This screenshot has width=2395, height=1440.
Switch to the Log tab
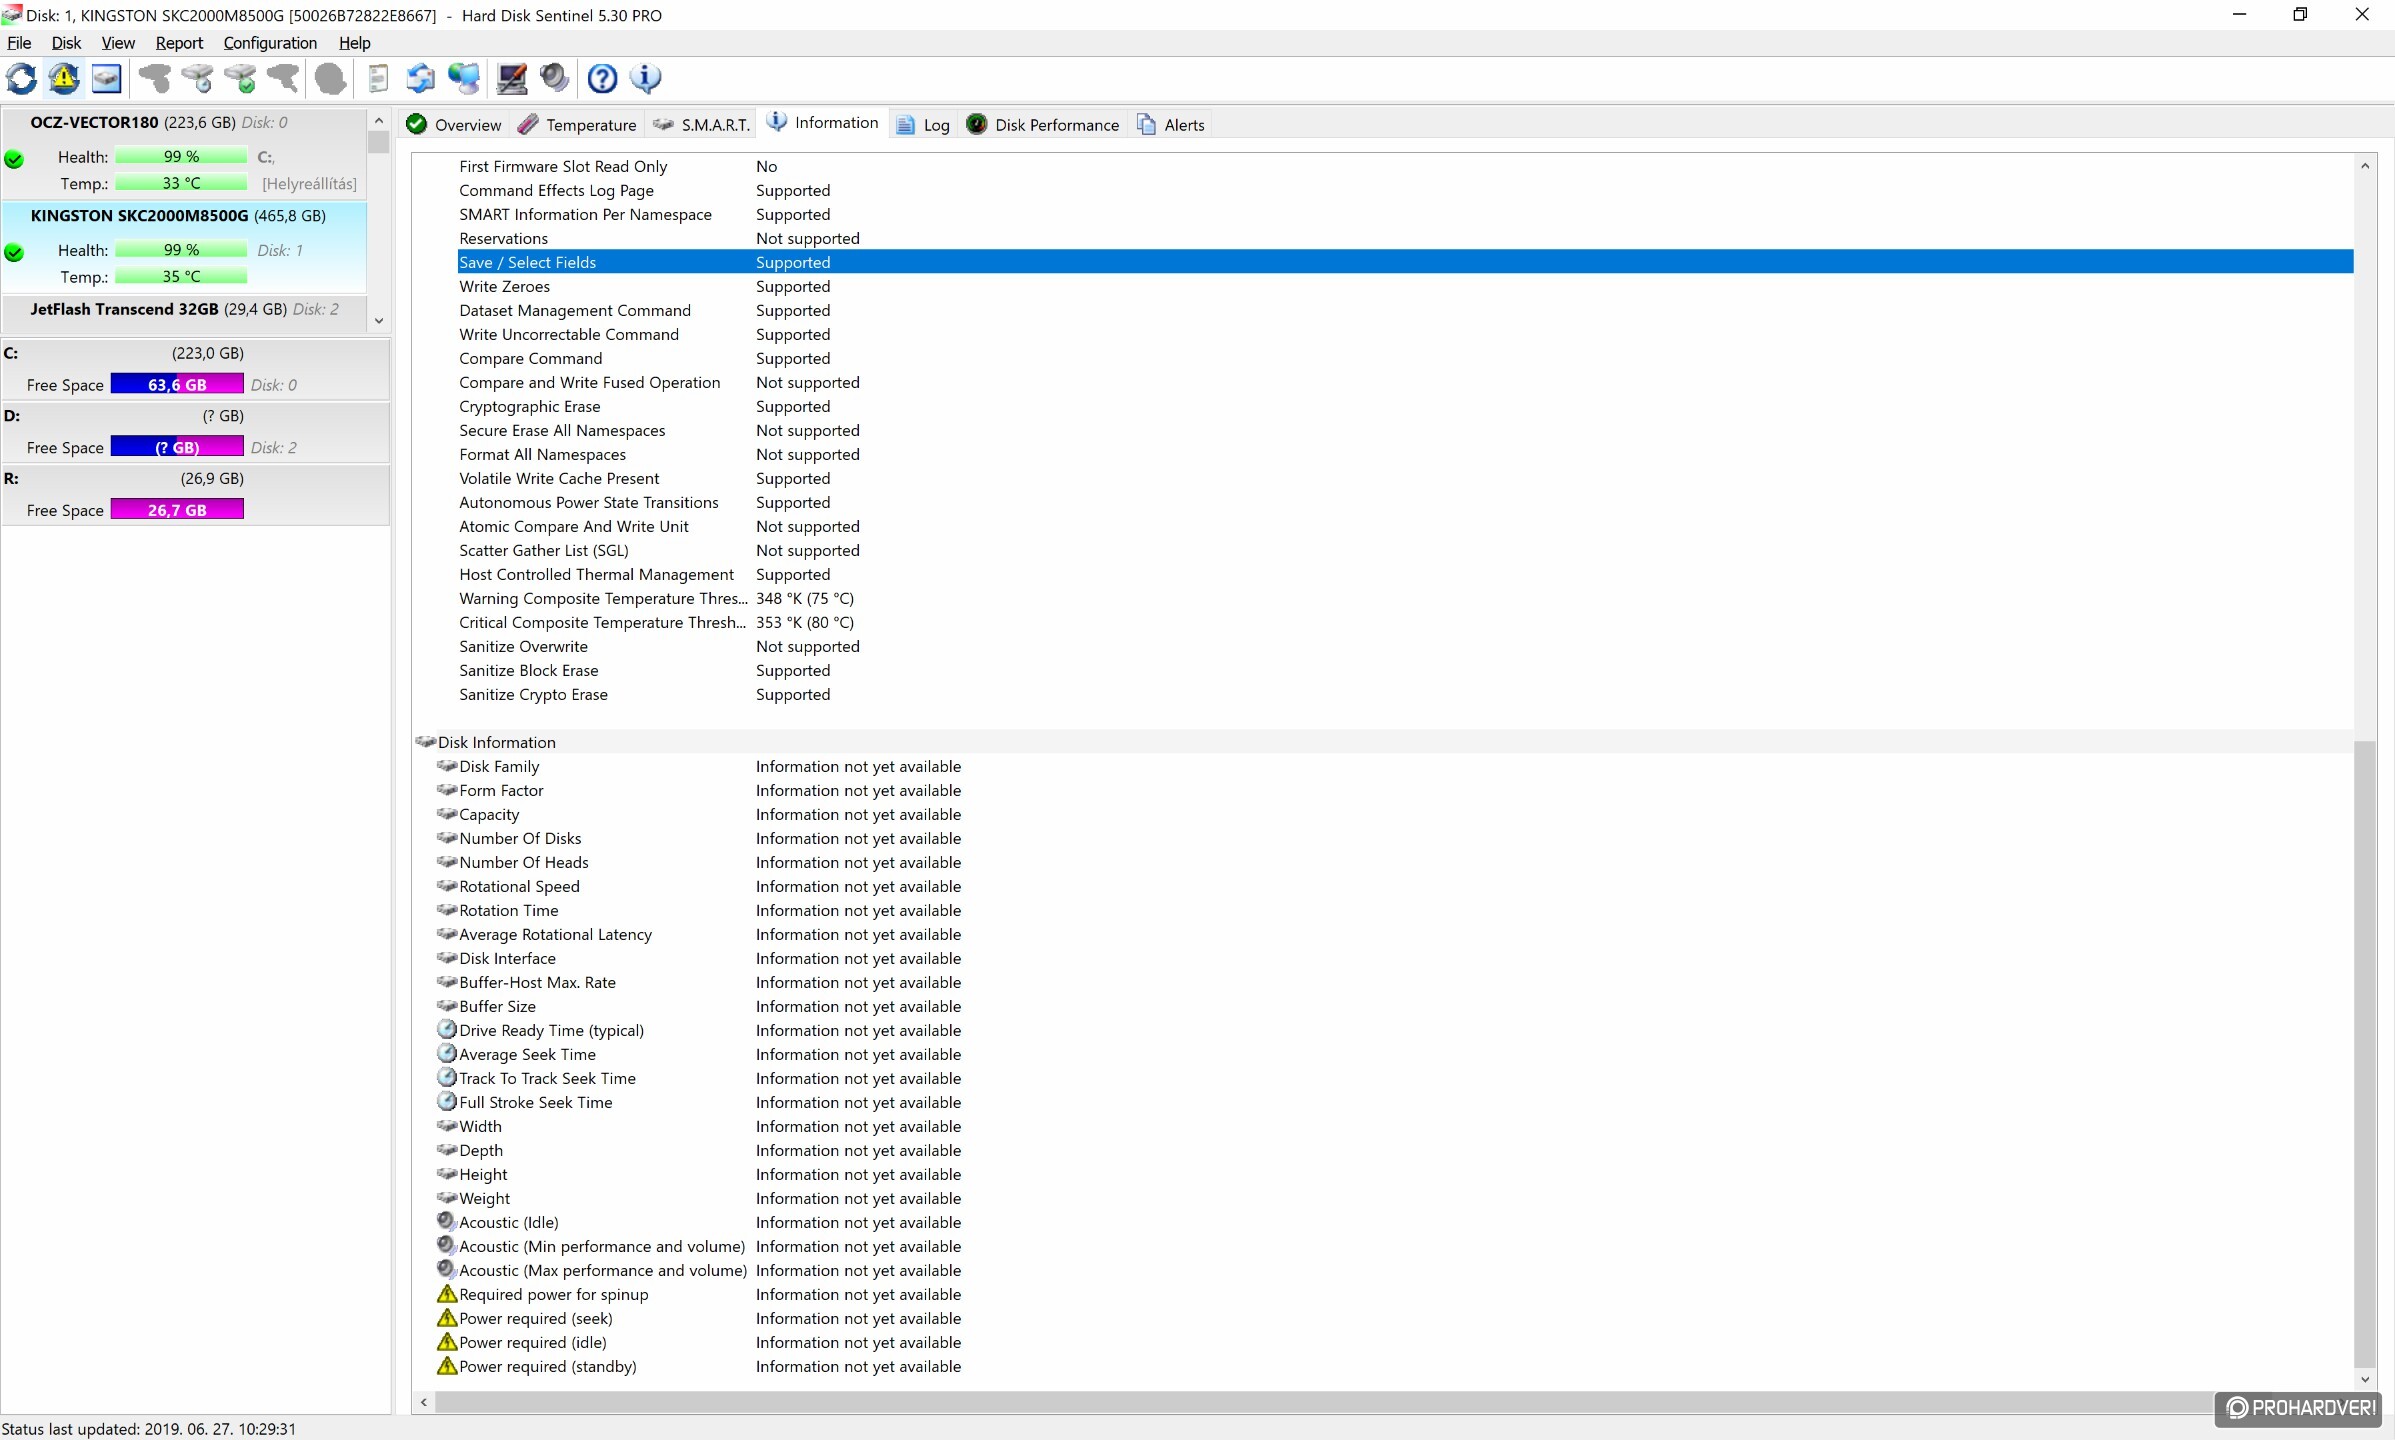pos(923,125)
